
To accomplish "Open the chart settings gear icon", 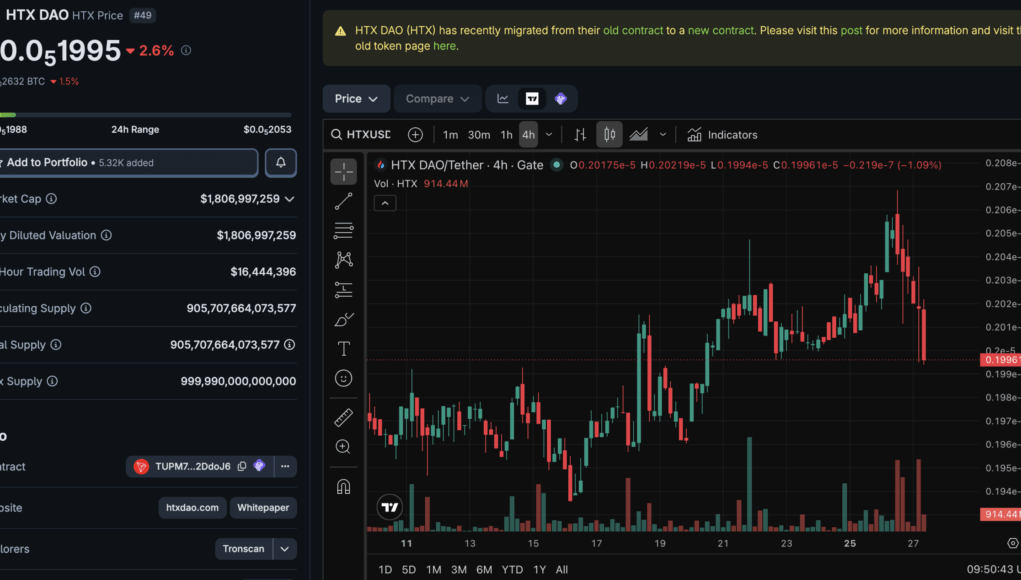I will (x=1013, y=543).
